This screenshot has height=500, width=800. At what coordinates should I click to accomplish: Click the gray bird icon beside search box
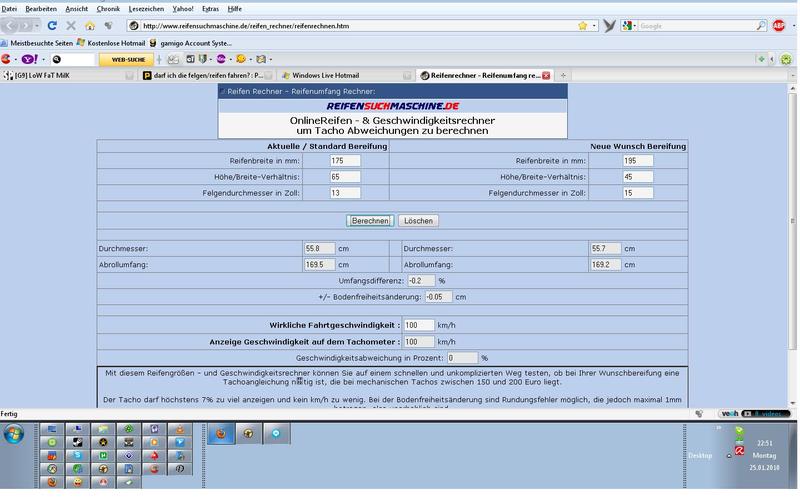[x=609, y=26]
